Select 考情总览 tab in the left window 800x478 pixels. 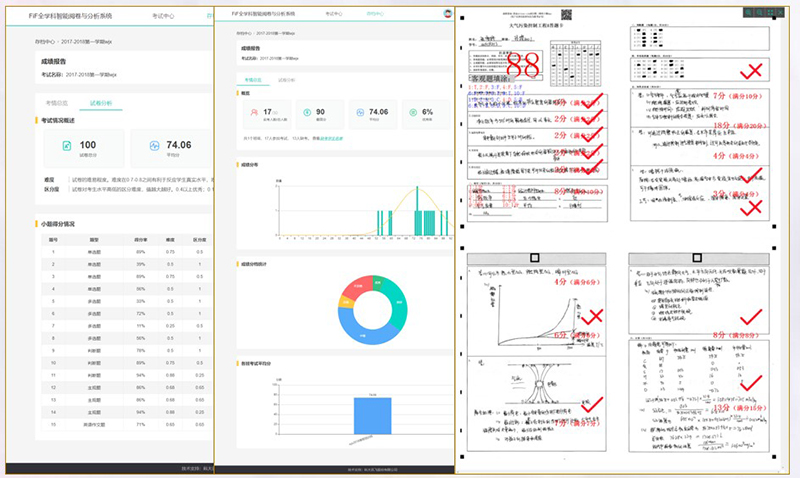click(57, 103)
